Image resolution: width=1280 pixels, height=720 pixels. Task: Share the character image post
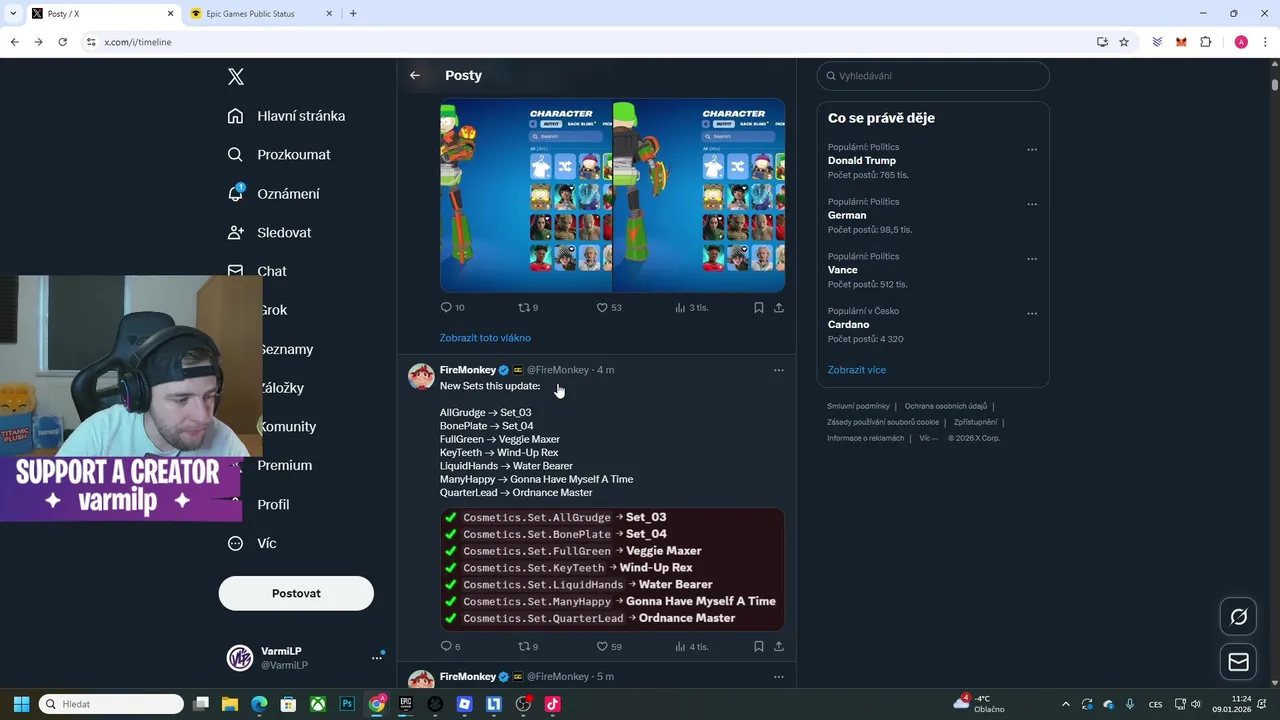coord(779,308)
